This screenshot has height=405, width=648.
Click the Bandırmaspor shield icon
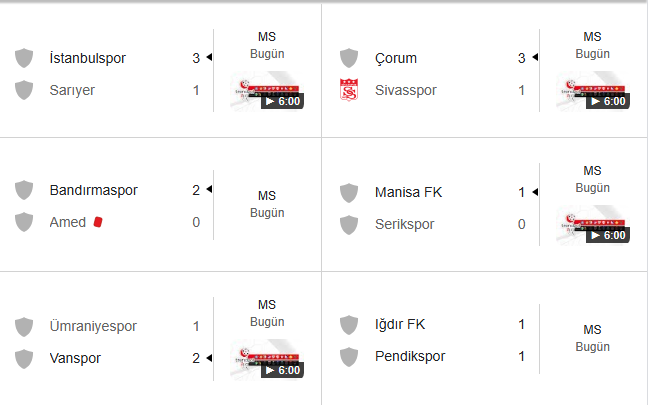click(25, 190)
